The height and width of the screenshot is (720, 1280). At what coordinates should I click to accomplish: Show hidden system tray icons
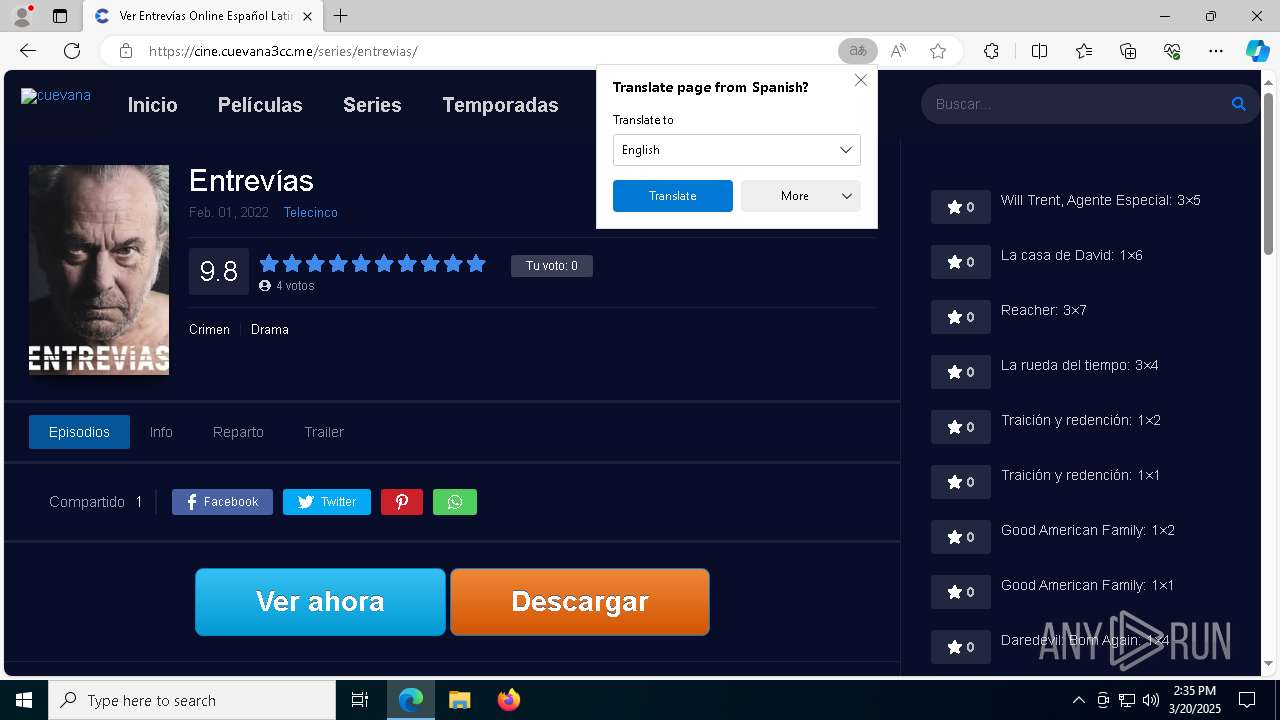(x=1078, y=700)
